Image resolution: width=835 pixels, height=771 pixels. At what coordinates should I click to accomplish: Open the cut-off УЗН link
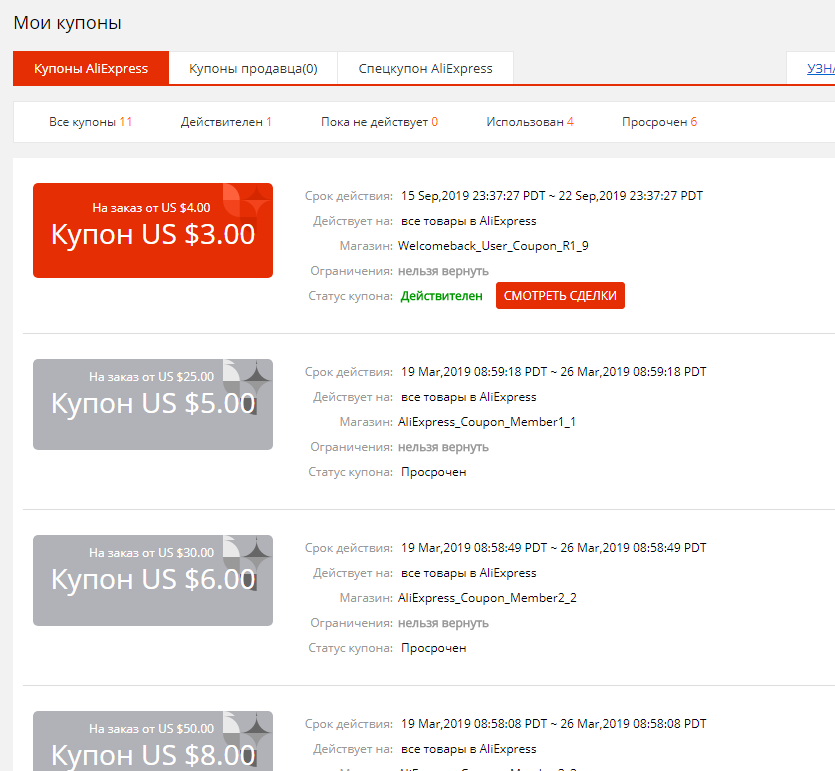tap(821, 68)
